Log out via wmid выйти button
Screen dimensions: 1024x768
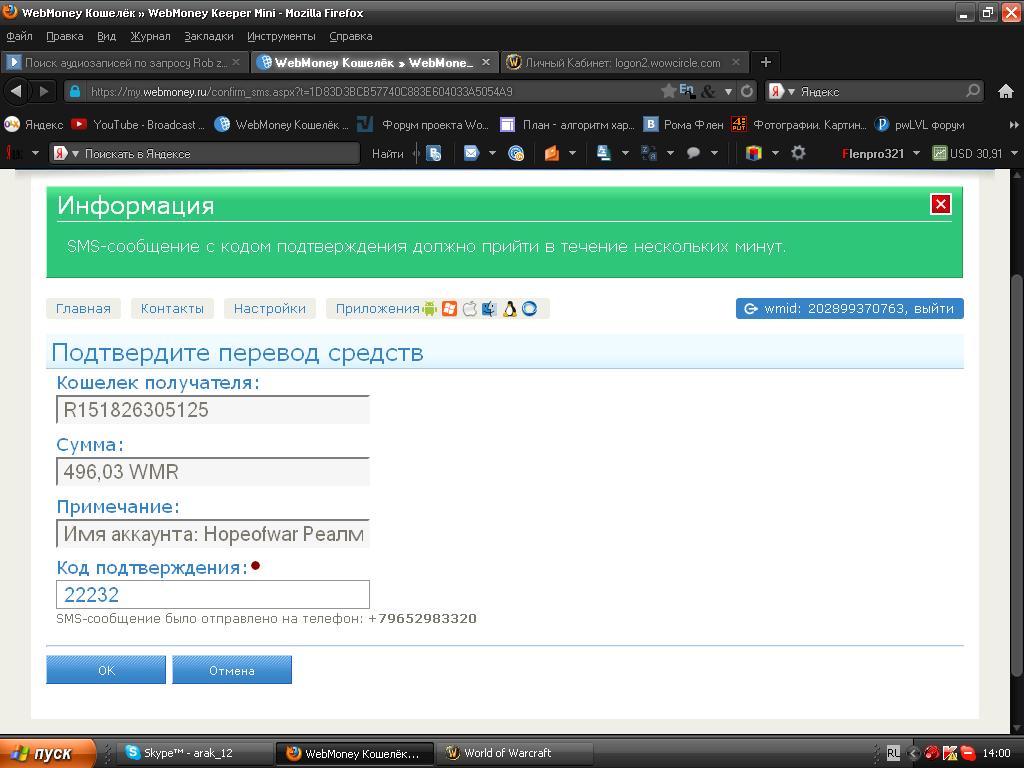tap(850, 308)
